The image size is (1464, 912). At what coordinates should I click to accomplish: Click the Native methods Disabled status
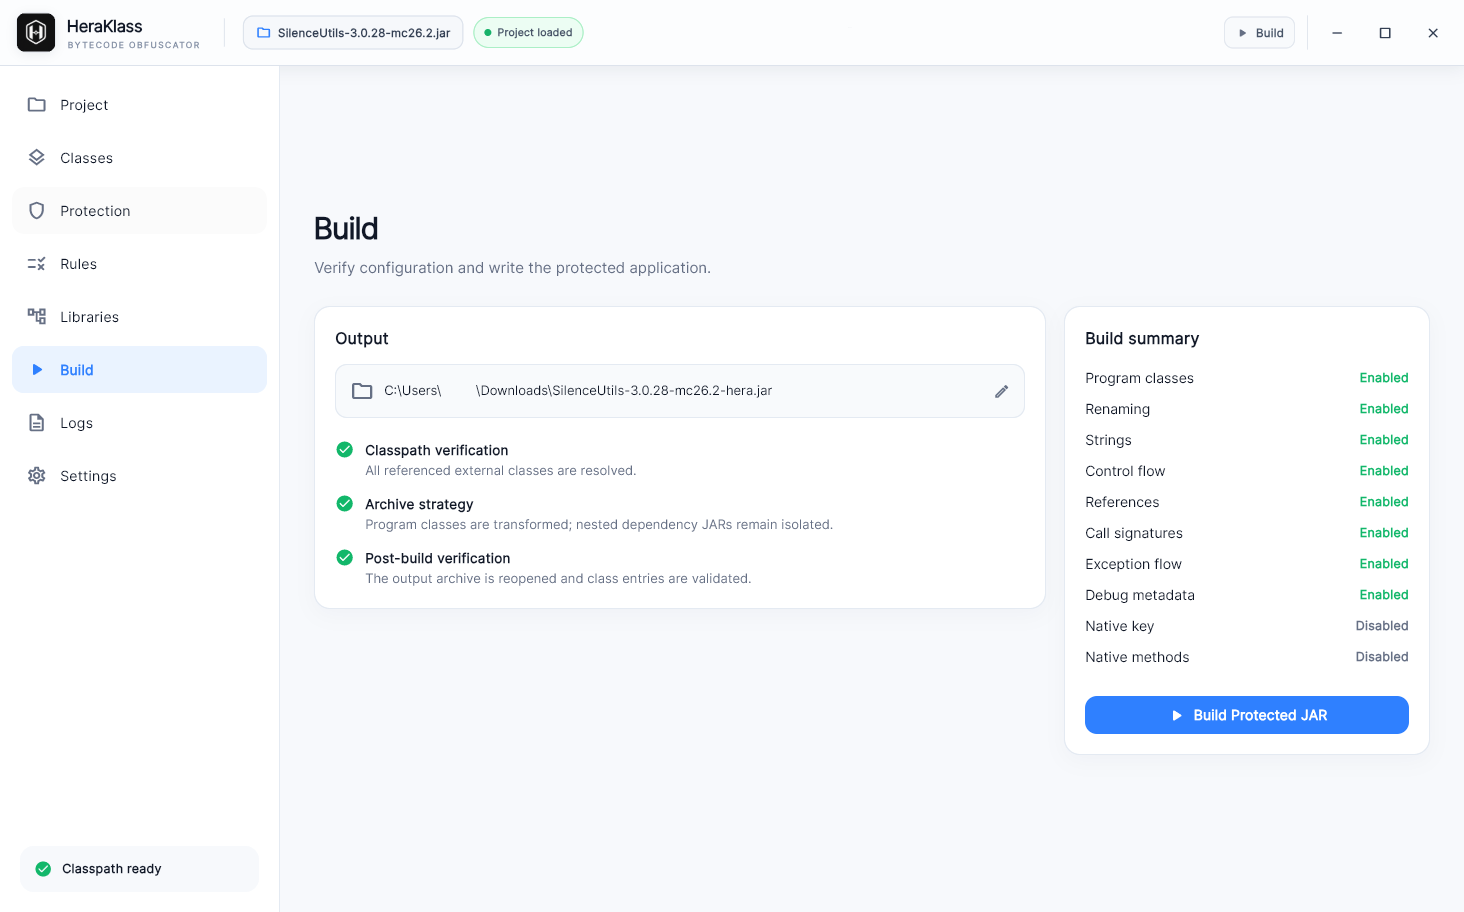pos(1382,657)
